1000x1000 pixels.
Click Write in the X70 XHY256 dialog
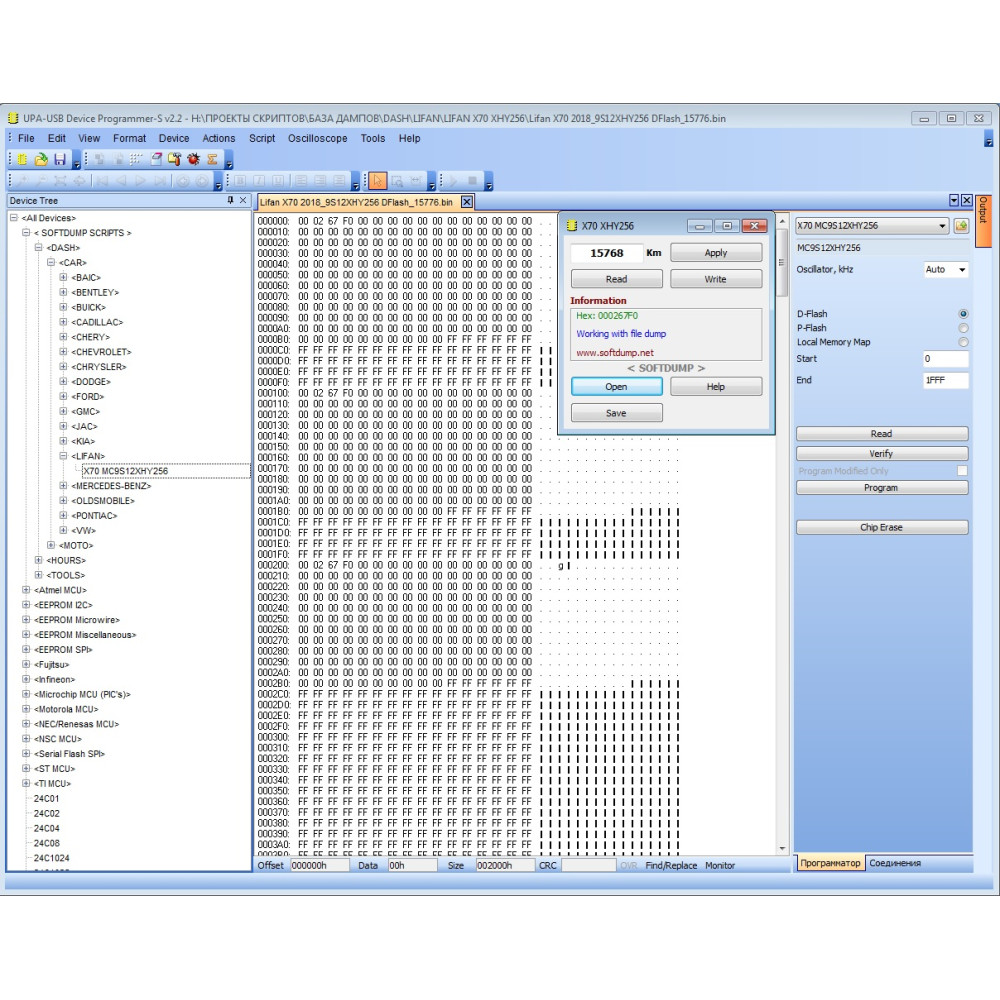tap(716, 279)
